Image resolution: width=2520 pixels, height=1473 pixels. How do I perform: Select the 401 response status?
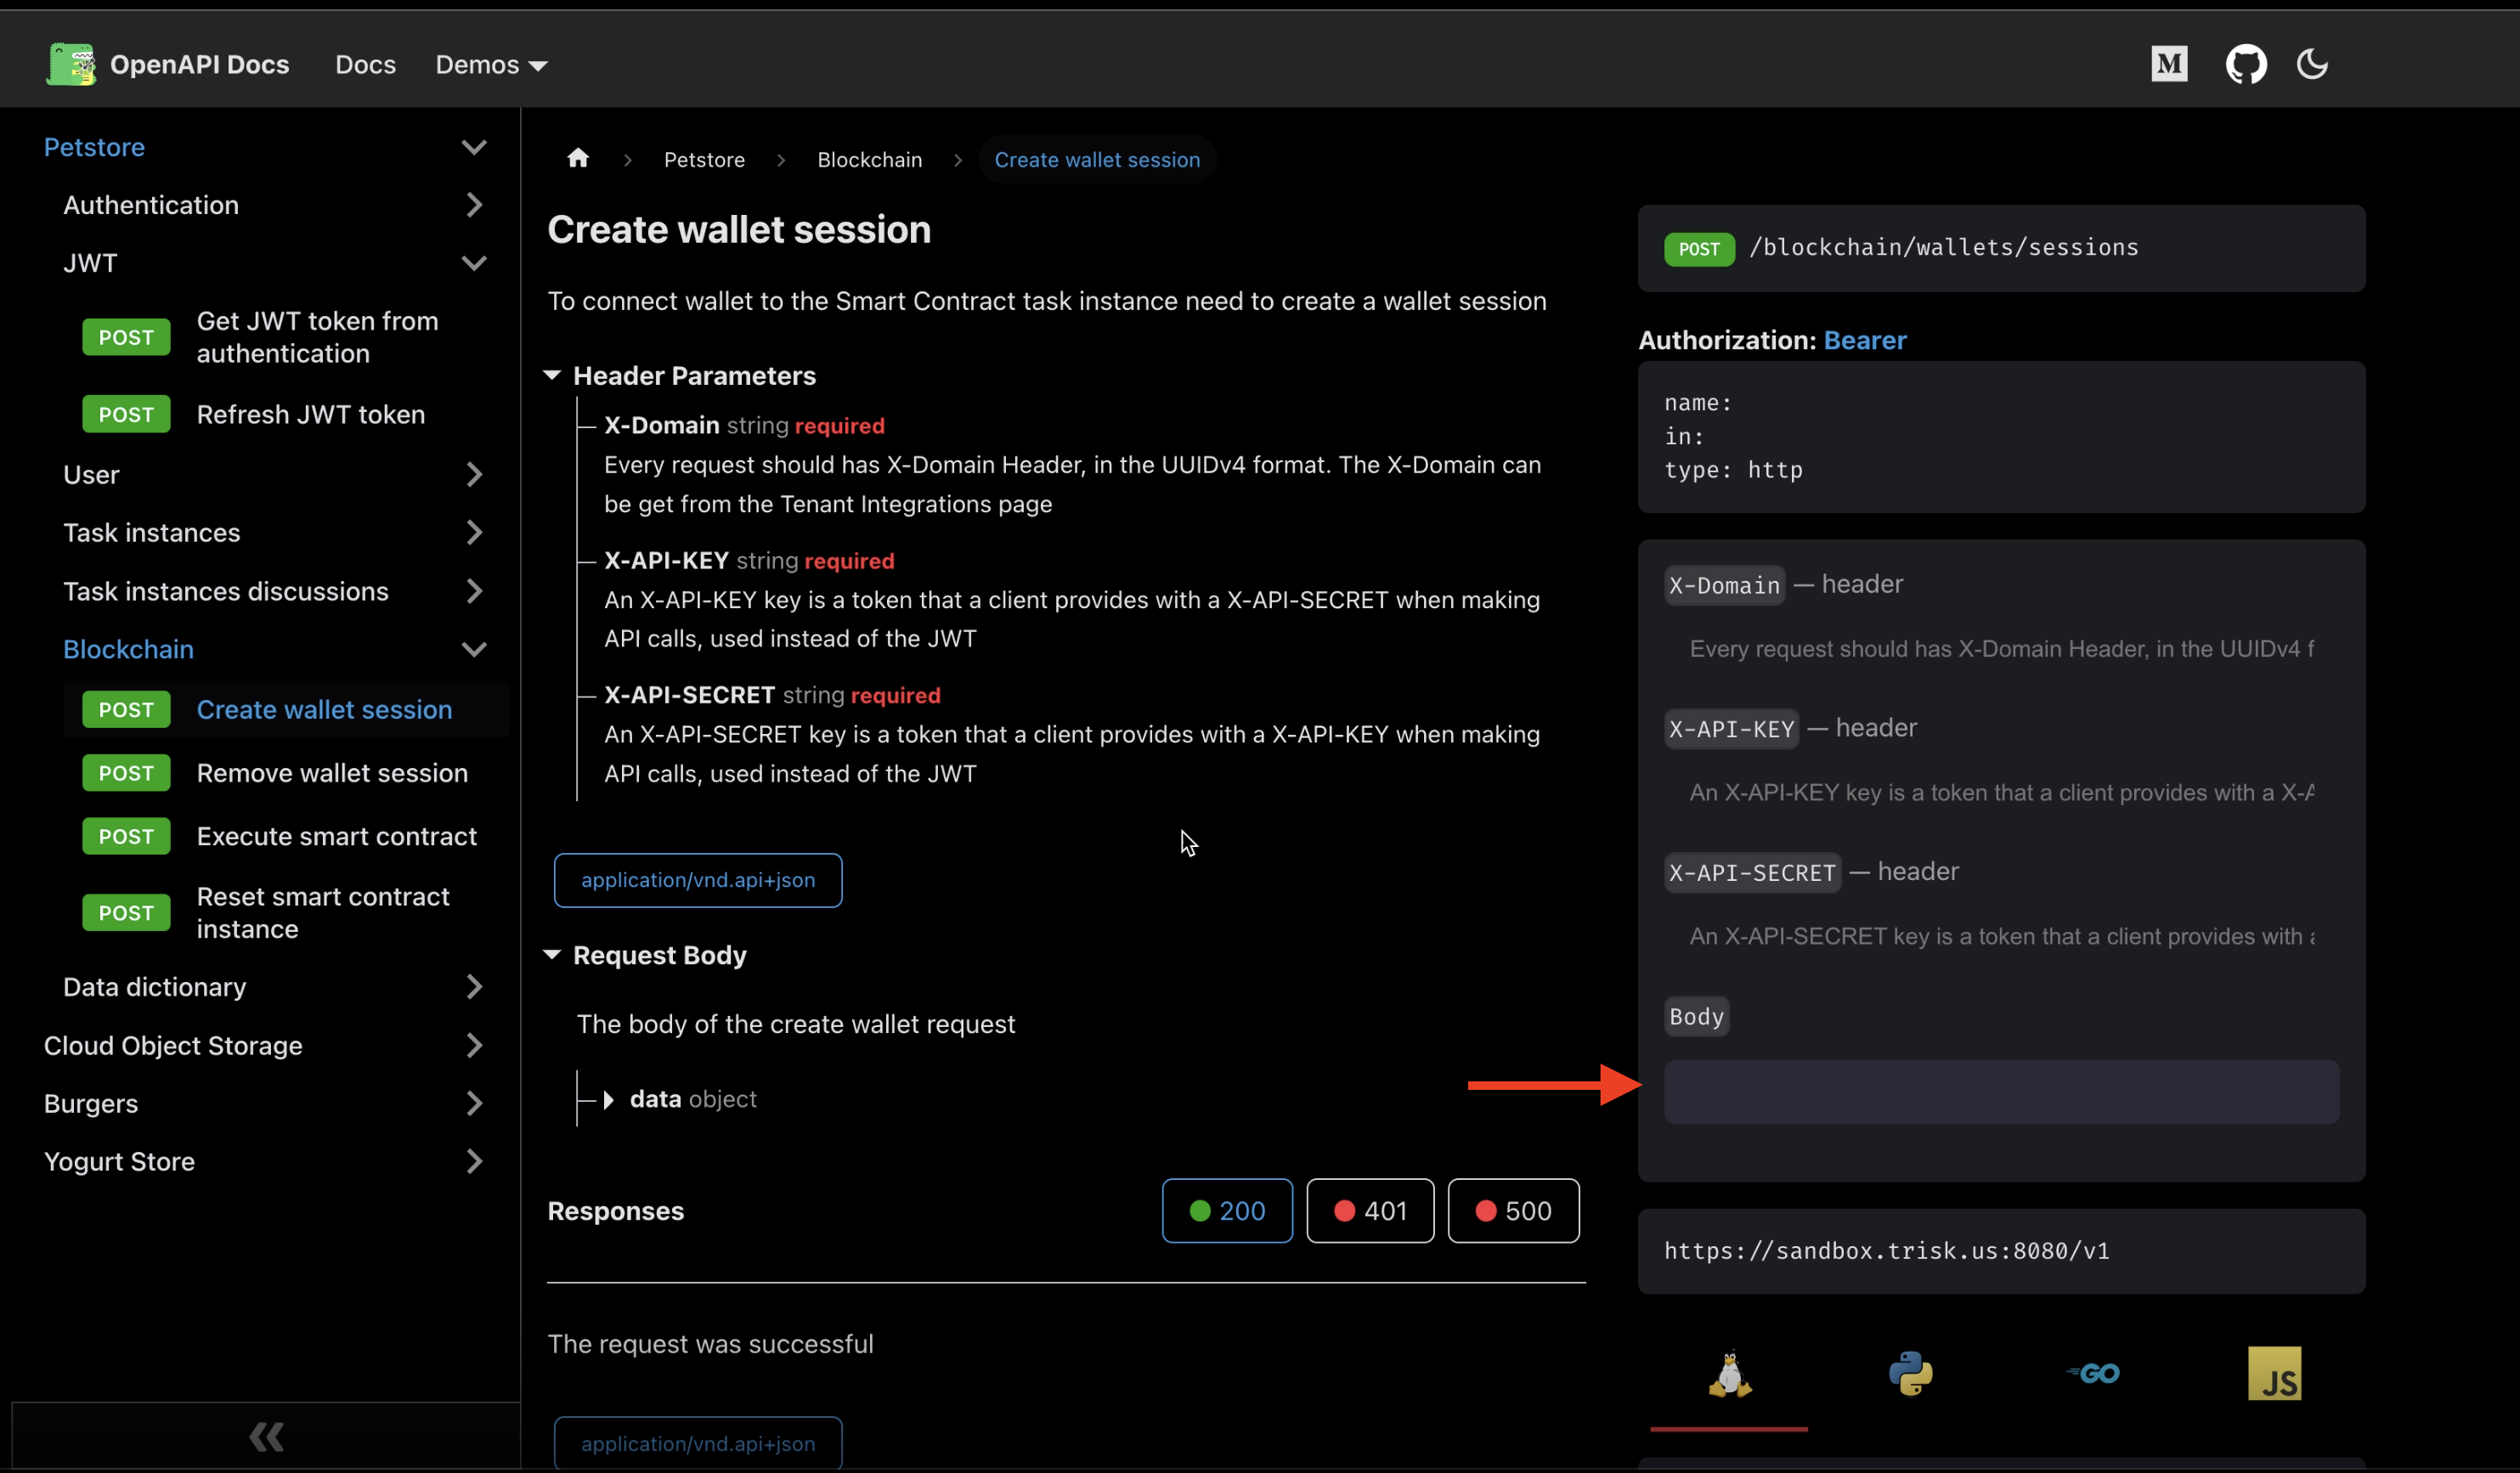pos(1370,1210)
